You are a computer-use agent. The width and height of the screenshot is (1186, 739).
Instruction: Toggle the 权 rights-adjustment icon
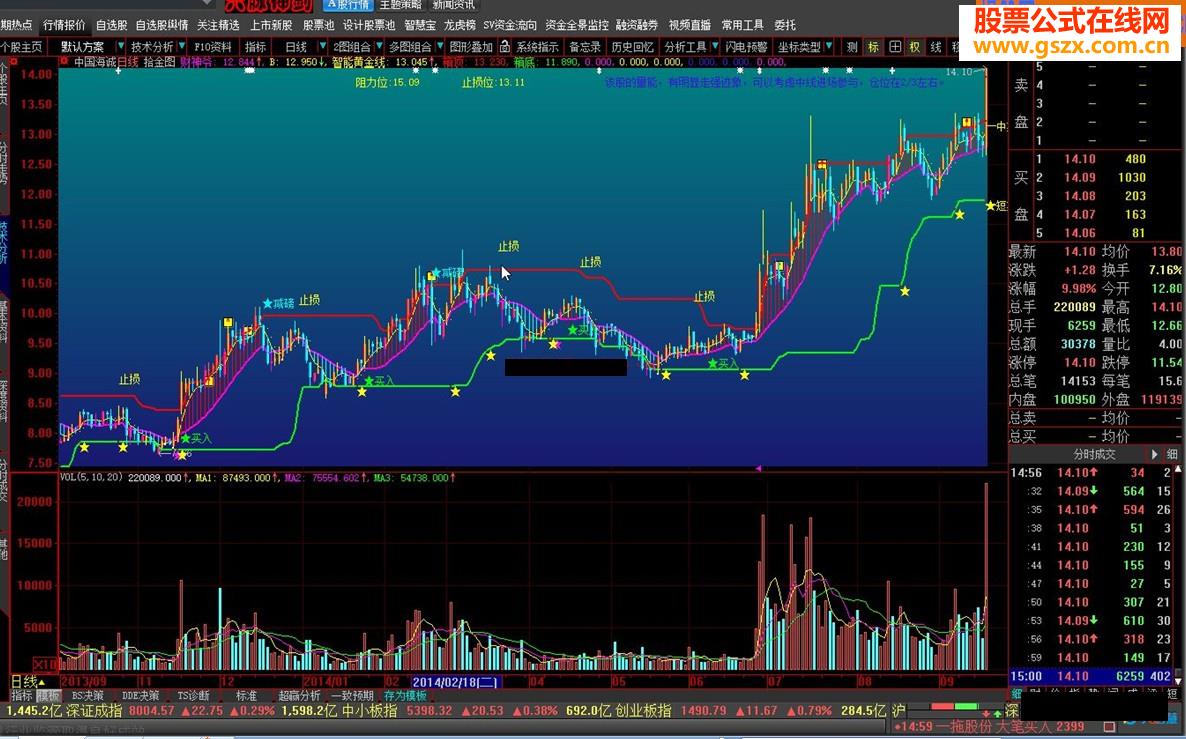coord(914,47)
